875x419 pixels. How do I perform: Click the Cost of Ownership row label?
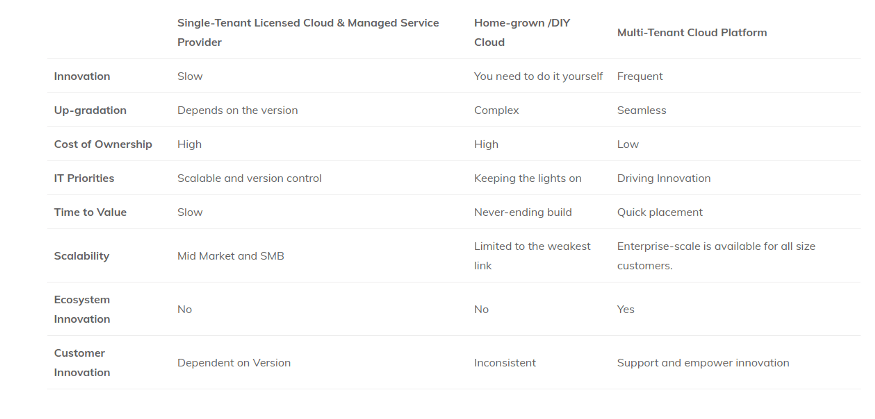point(103,144)
